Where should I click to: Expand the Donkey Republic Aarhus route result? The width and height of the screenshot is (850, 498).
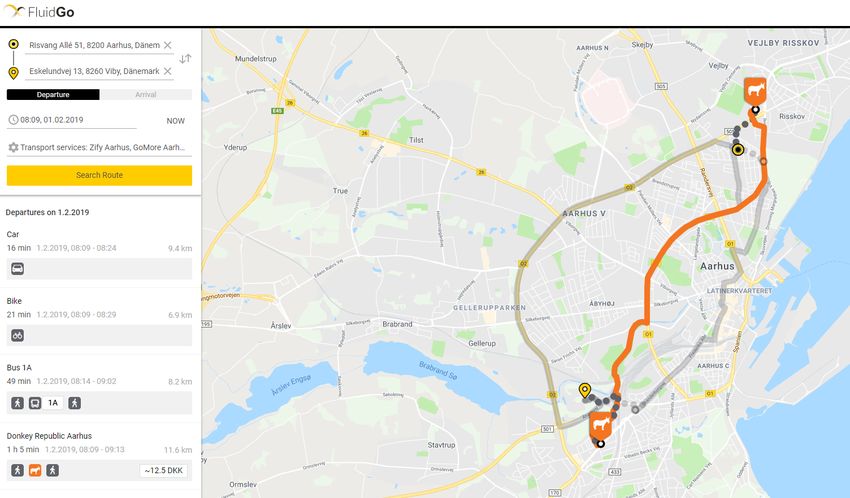99,456
